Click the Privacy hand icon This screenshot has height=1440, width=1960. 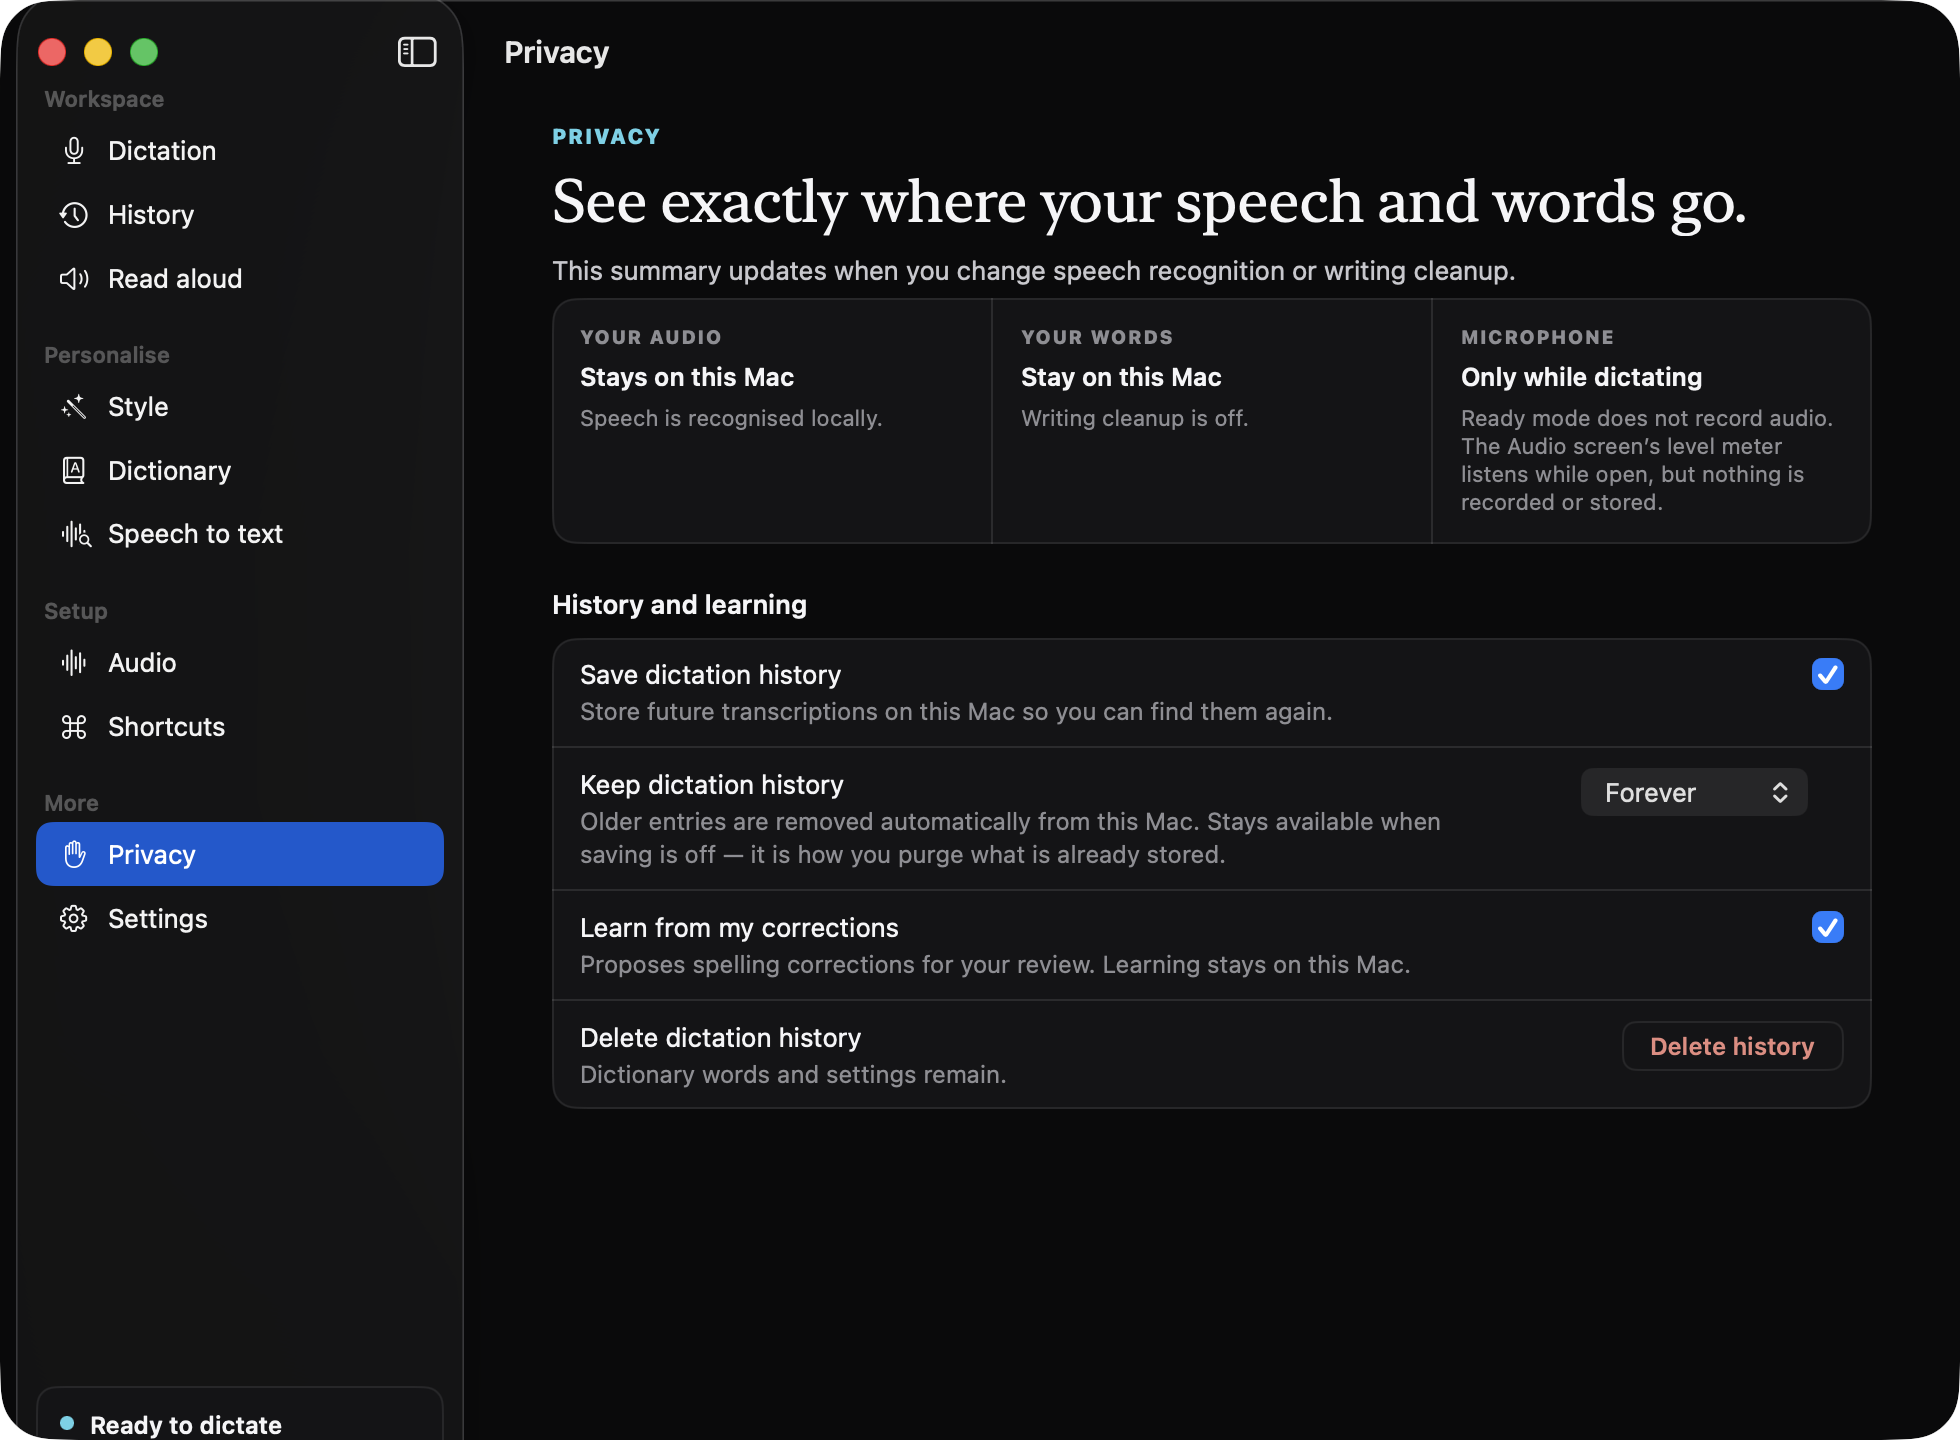[74, 855]
